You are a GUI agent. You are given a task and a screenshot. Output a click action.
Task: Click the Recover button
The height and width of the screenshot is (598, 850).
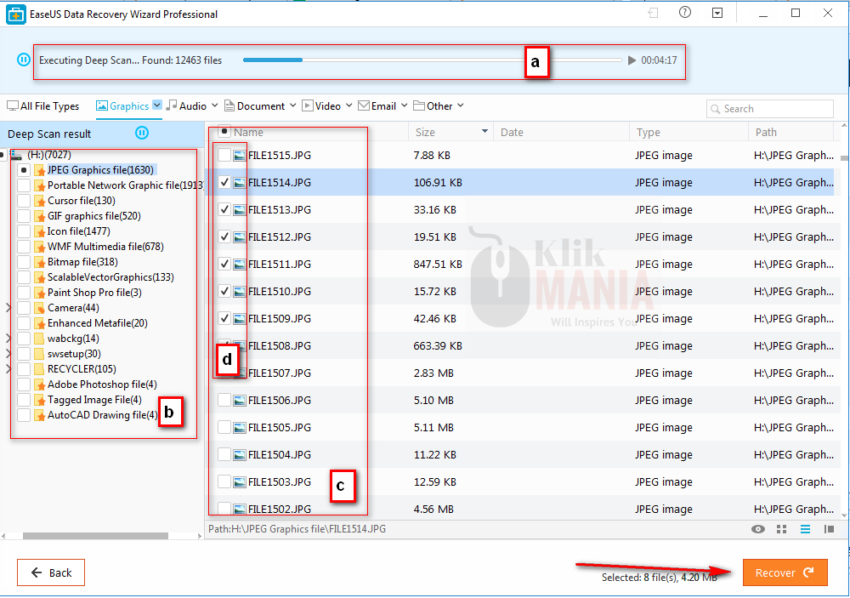tap(785, 572)
